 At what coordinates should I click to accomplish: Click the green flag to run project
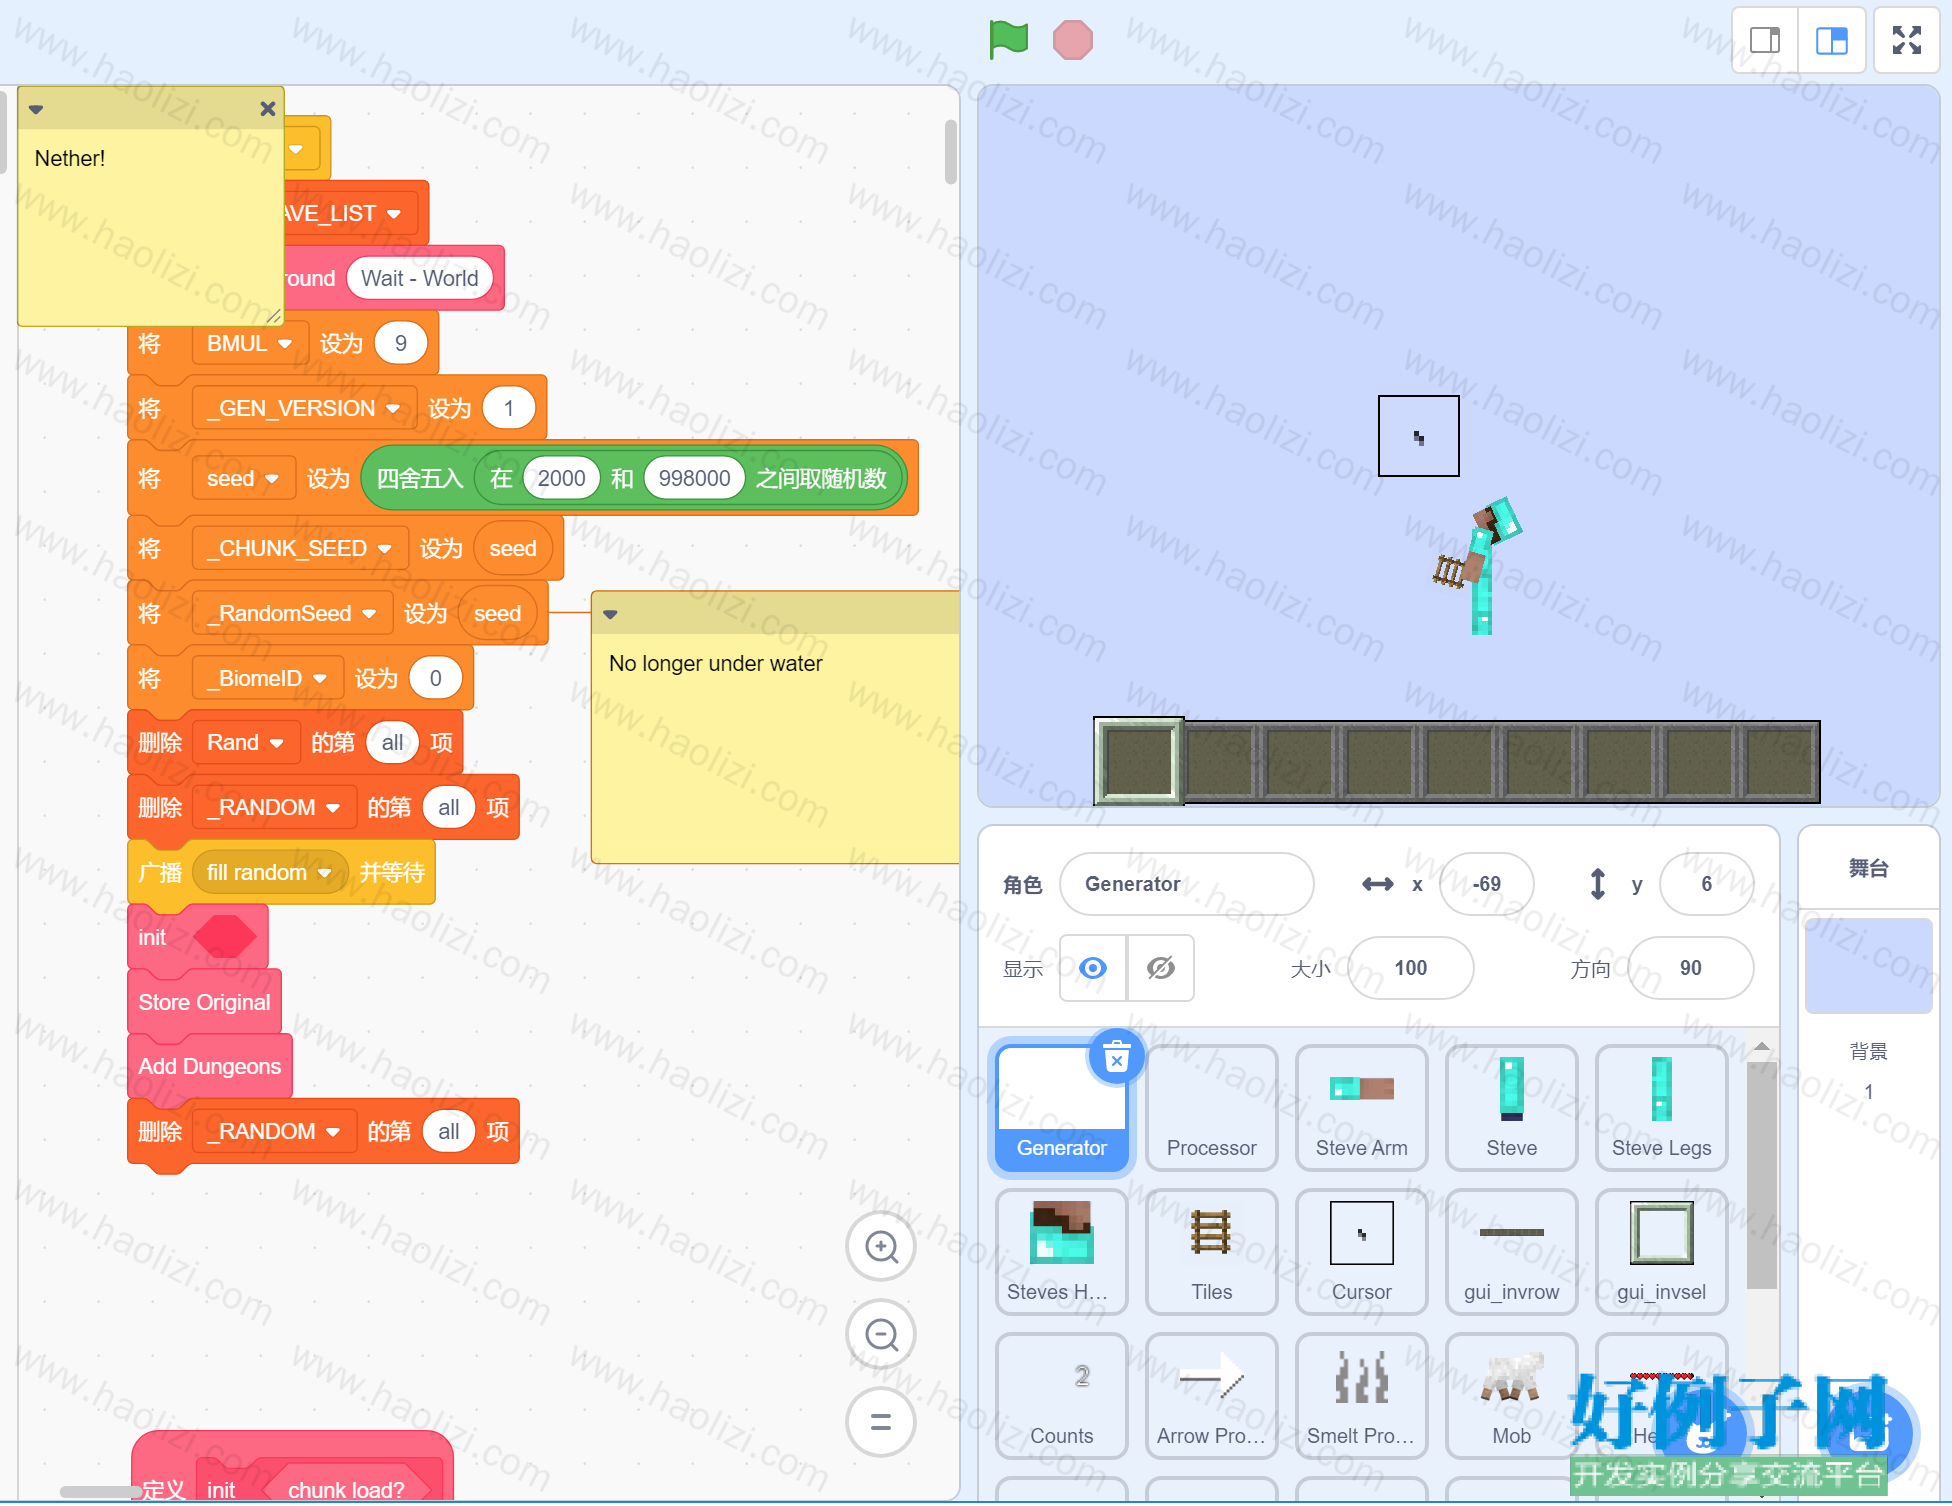1008,40
